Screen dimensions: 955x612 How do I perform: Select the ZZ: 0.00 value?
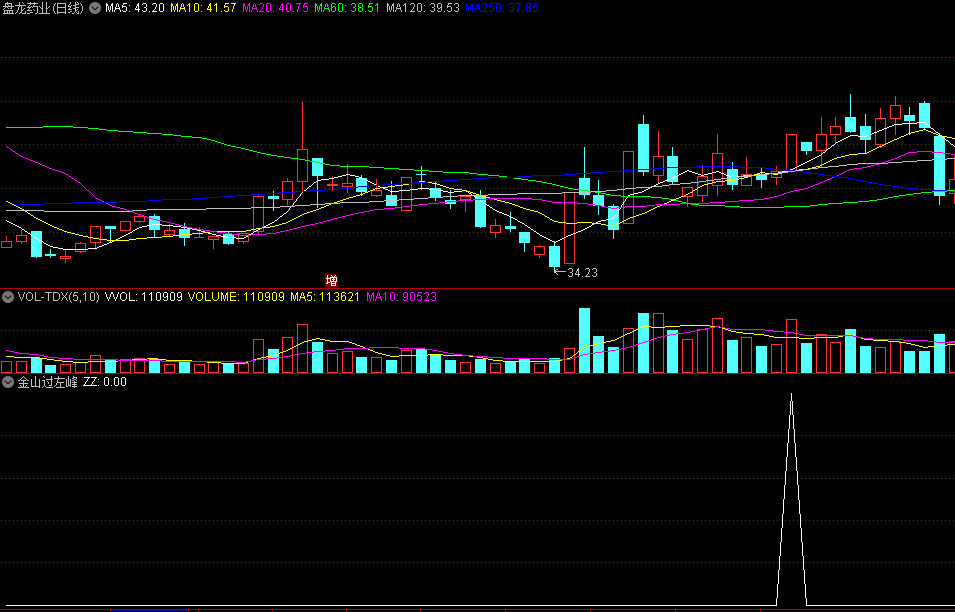[x=105, y=382]
